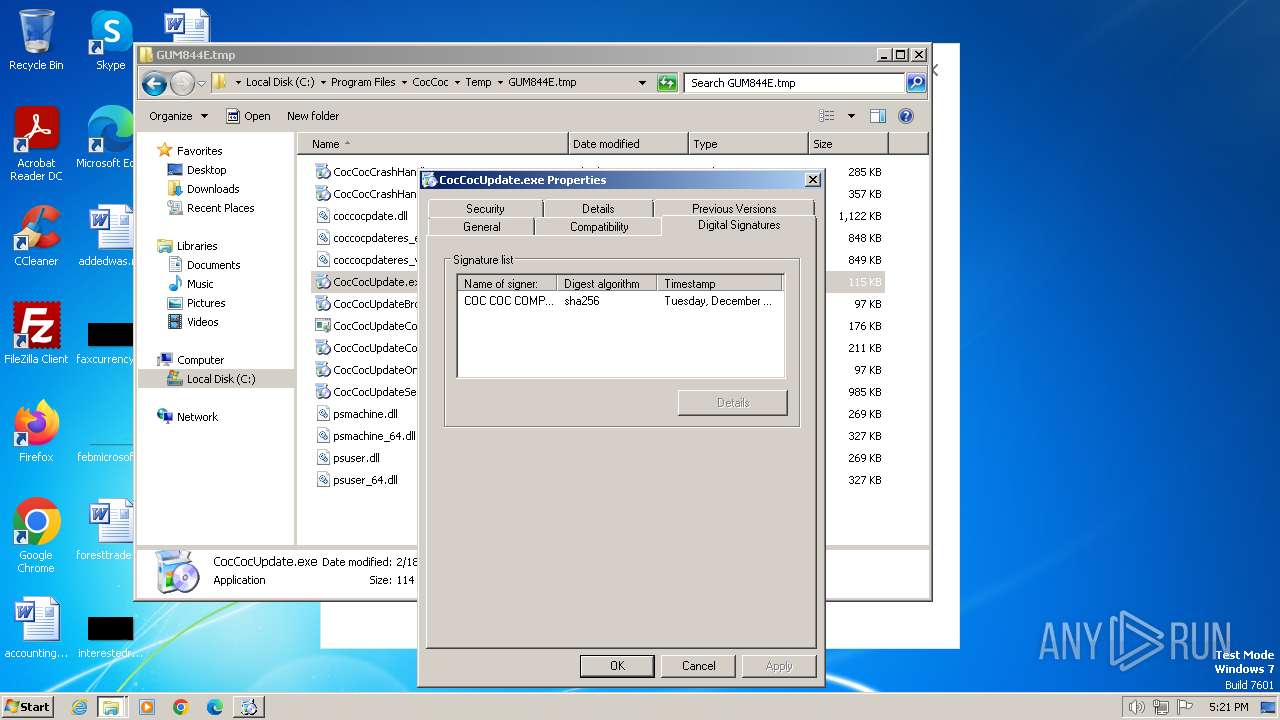Open Google Chrome desktop shortcut

click(x=36, y=536)
